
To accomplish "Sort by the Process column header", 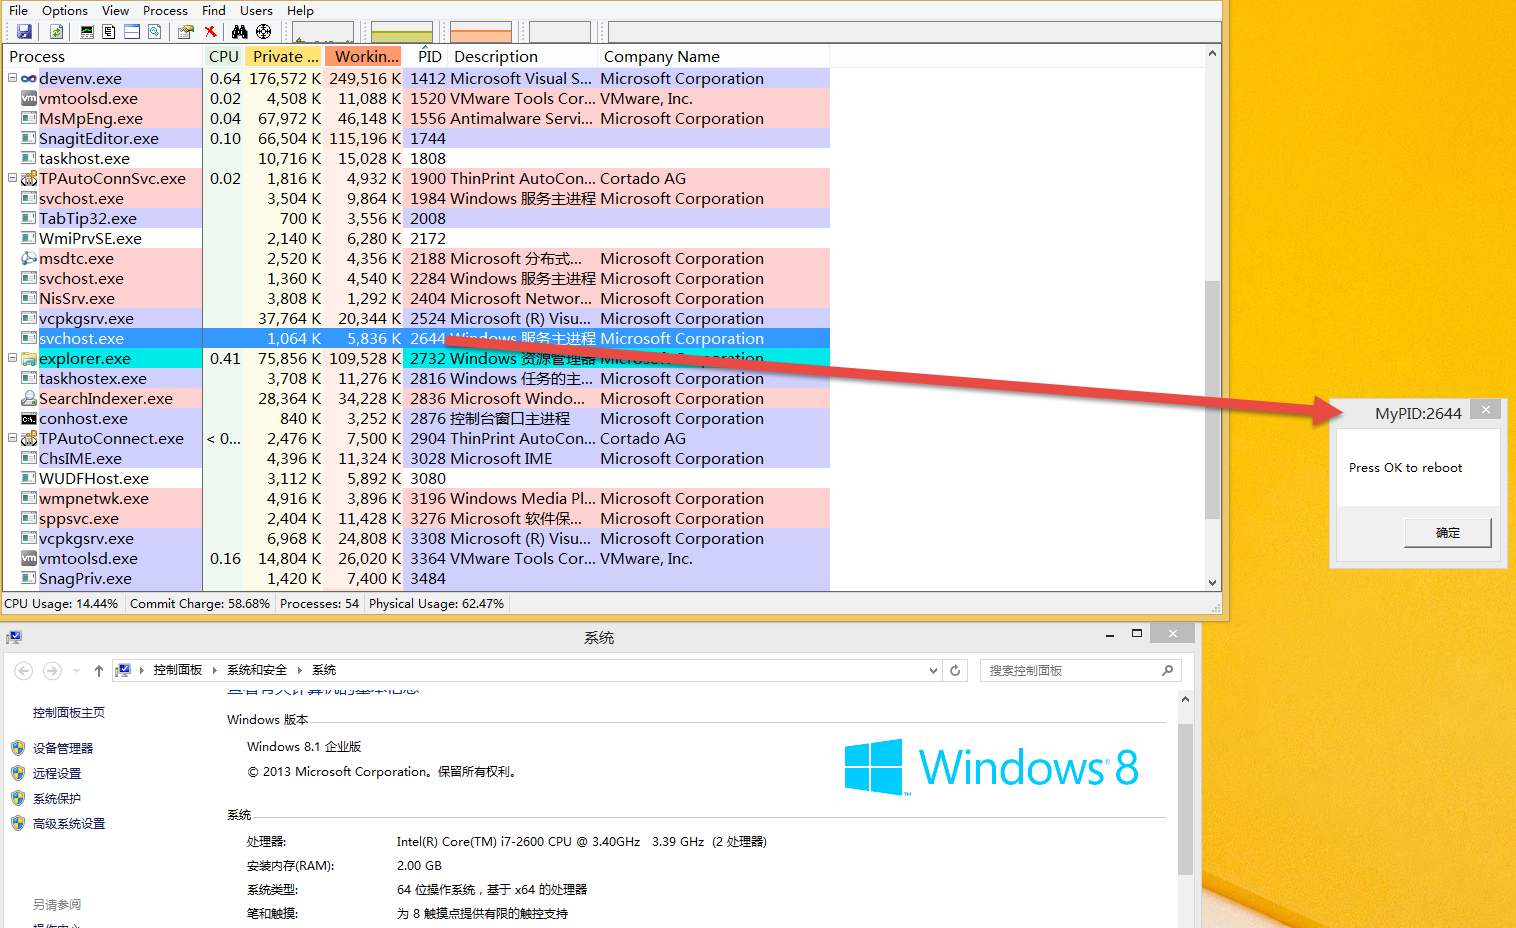I will pyautogui.click(x=103, y=57).
